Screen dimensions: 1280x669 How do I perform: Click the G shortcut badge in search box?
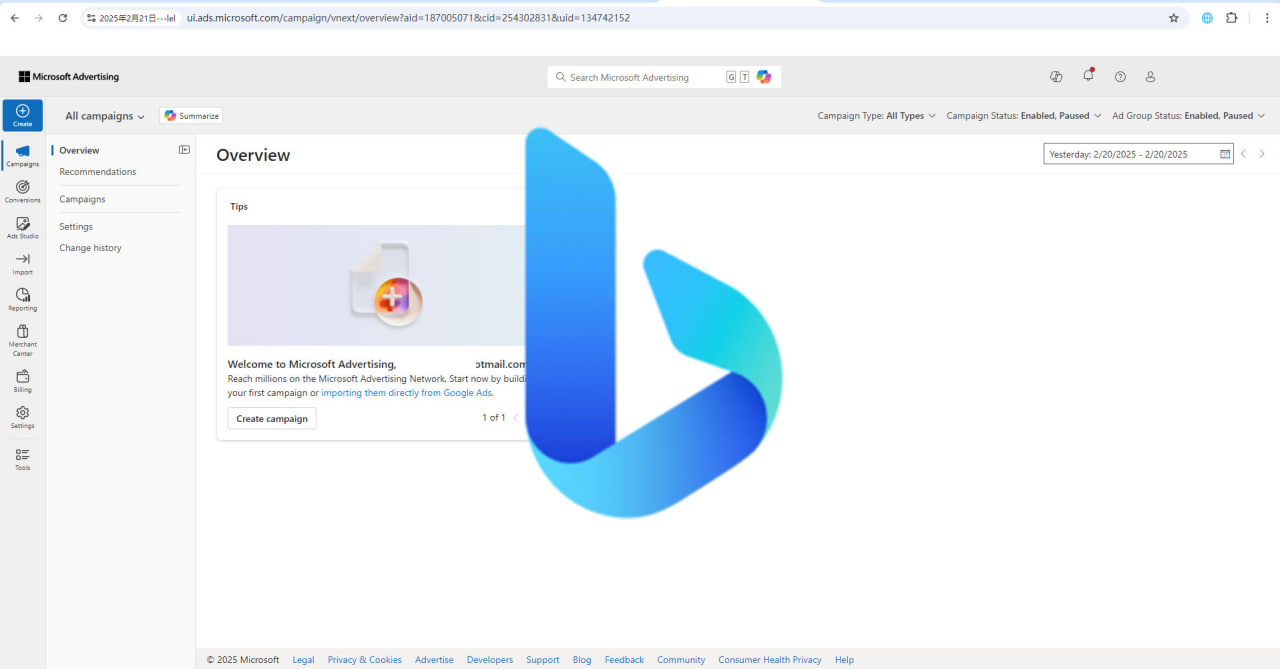tap(731, 77)
